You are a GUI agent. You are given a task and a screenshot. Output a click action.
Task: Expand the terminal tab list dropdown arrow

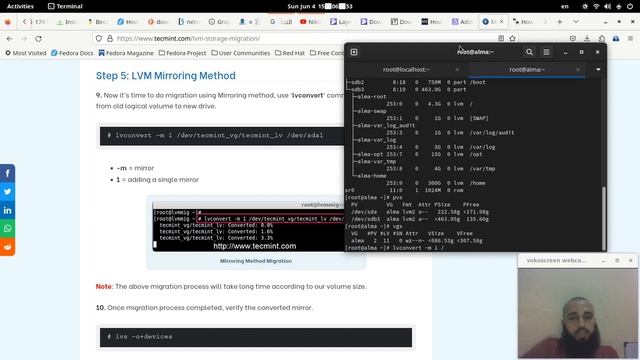click(x=598, y=70)
